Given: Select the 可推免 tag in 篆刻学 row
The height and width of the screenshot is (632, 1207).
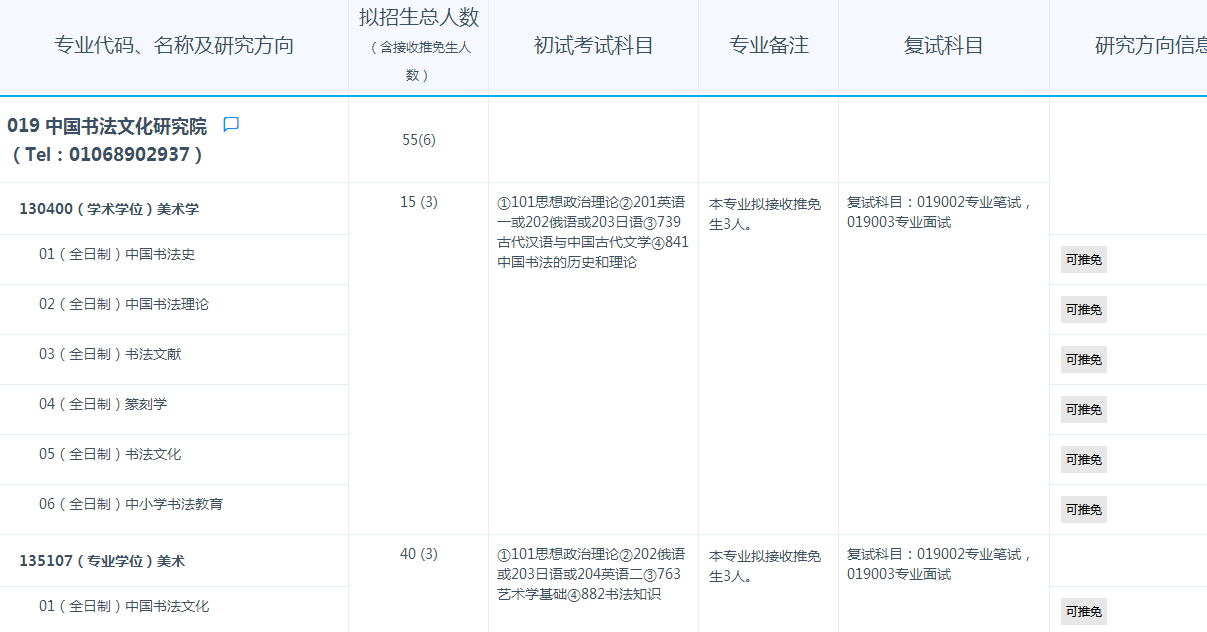Looking at the screenshot, I should click(1083, 410).
